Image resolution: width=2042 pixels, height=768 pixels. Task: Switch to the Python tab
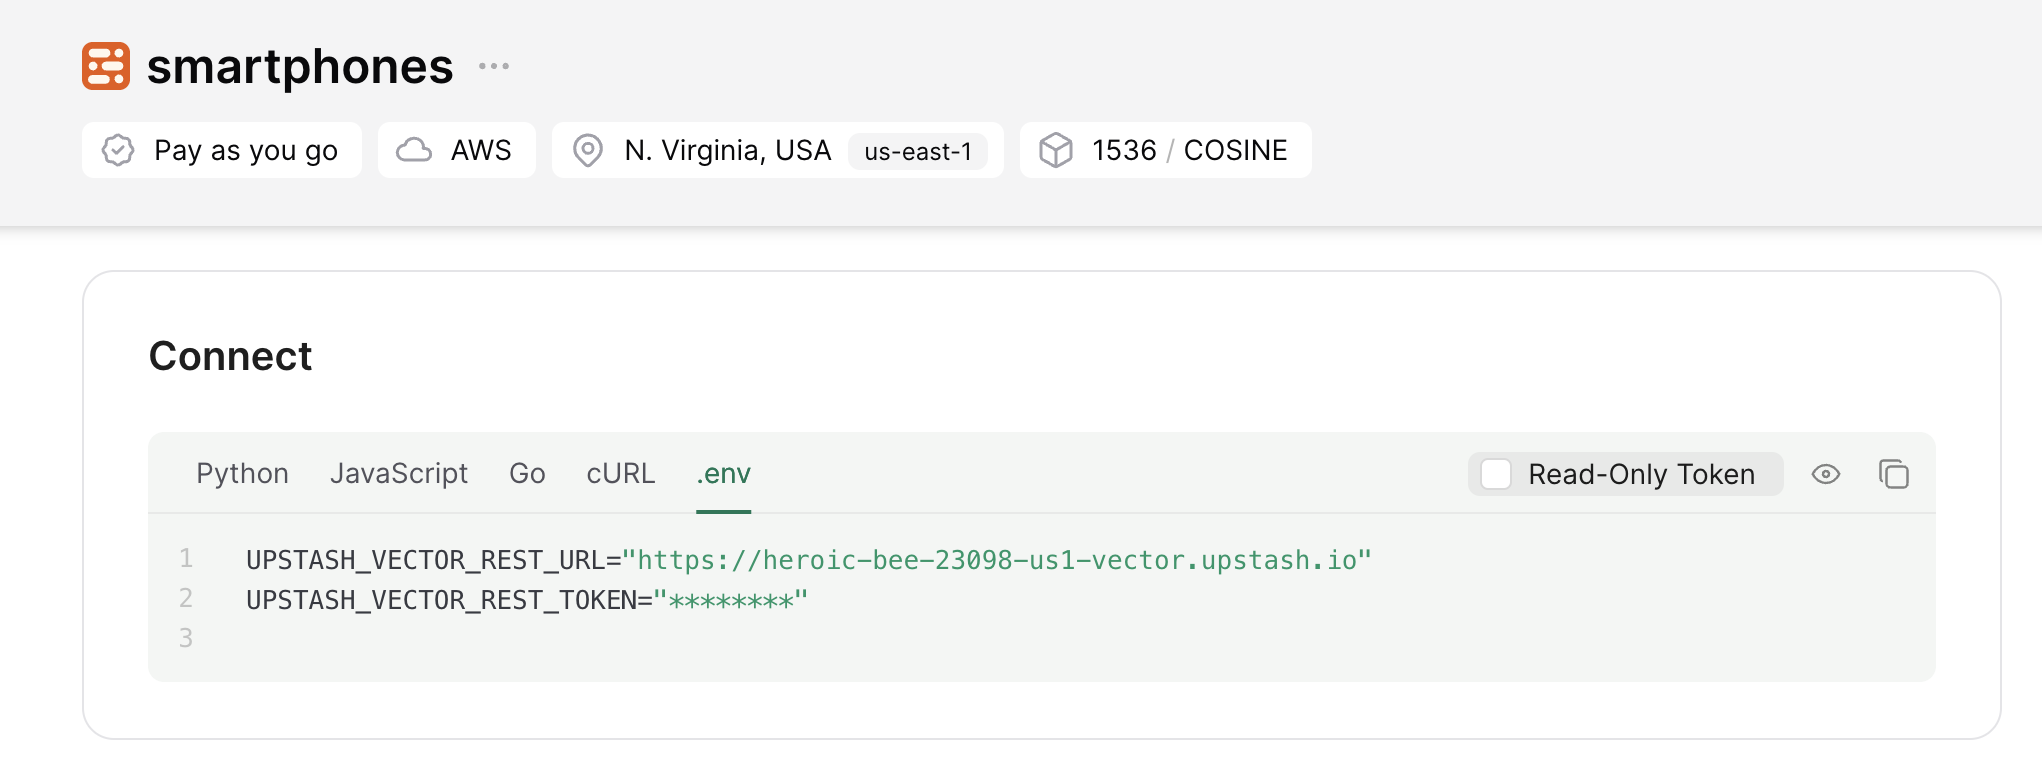click(242, 474)
